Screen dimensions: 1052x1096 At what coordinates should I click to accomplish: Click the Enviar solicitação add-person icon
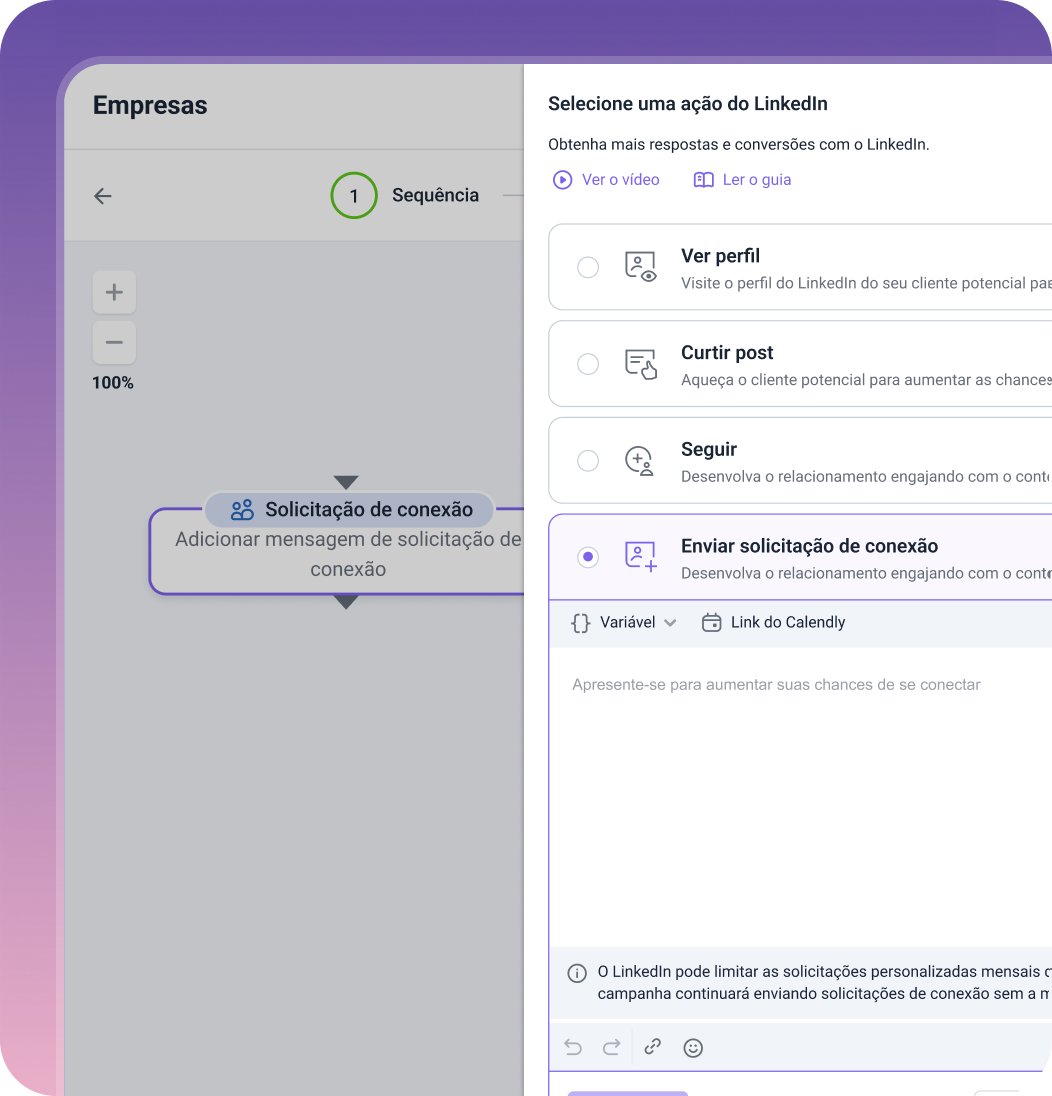640,557
